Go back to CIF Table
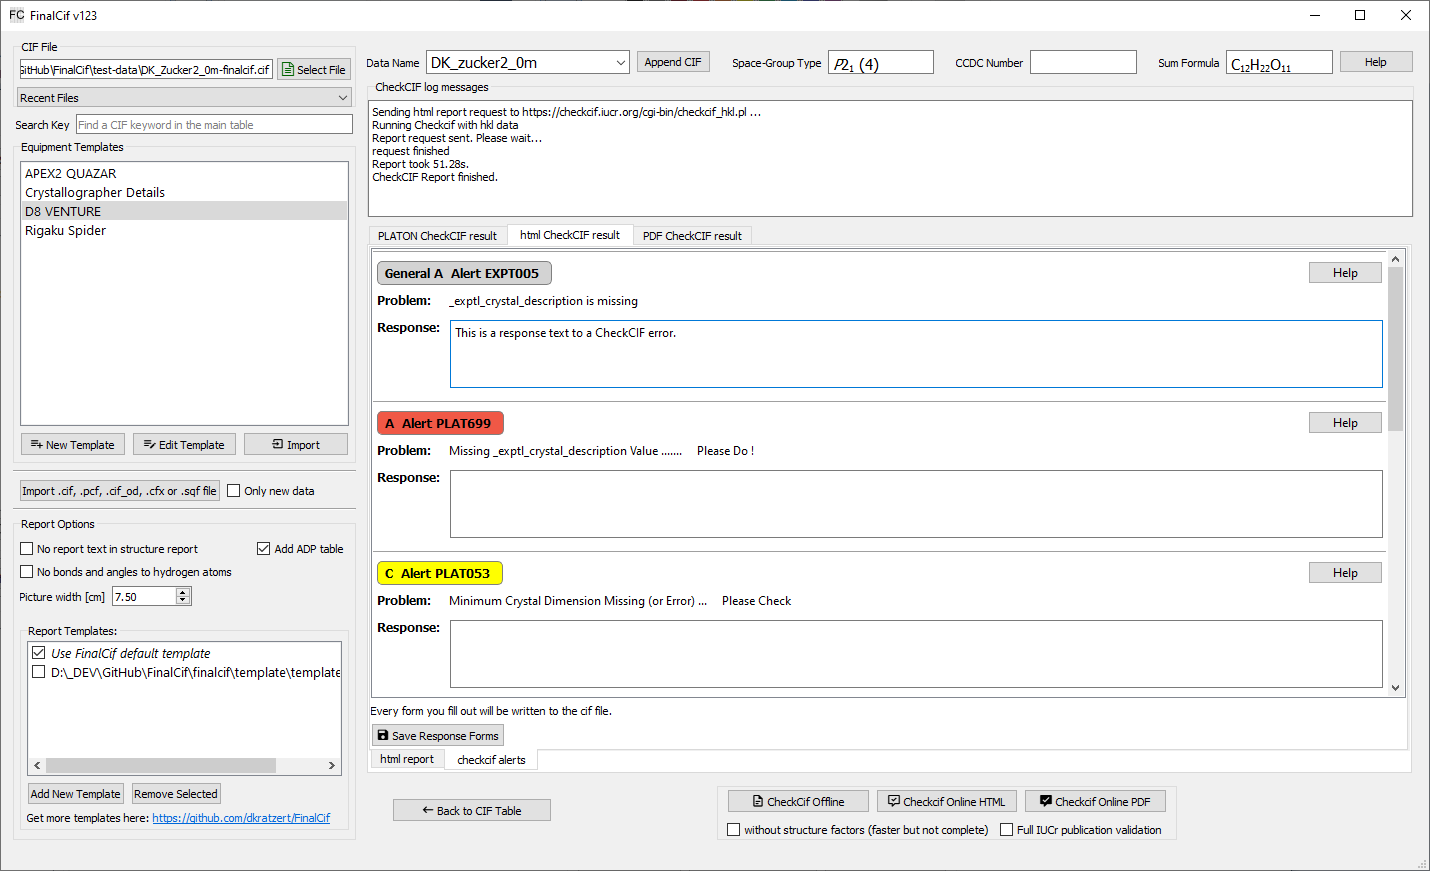The image size is (1430, 871). 471,810
